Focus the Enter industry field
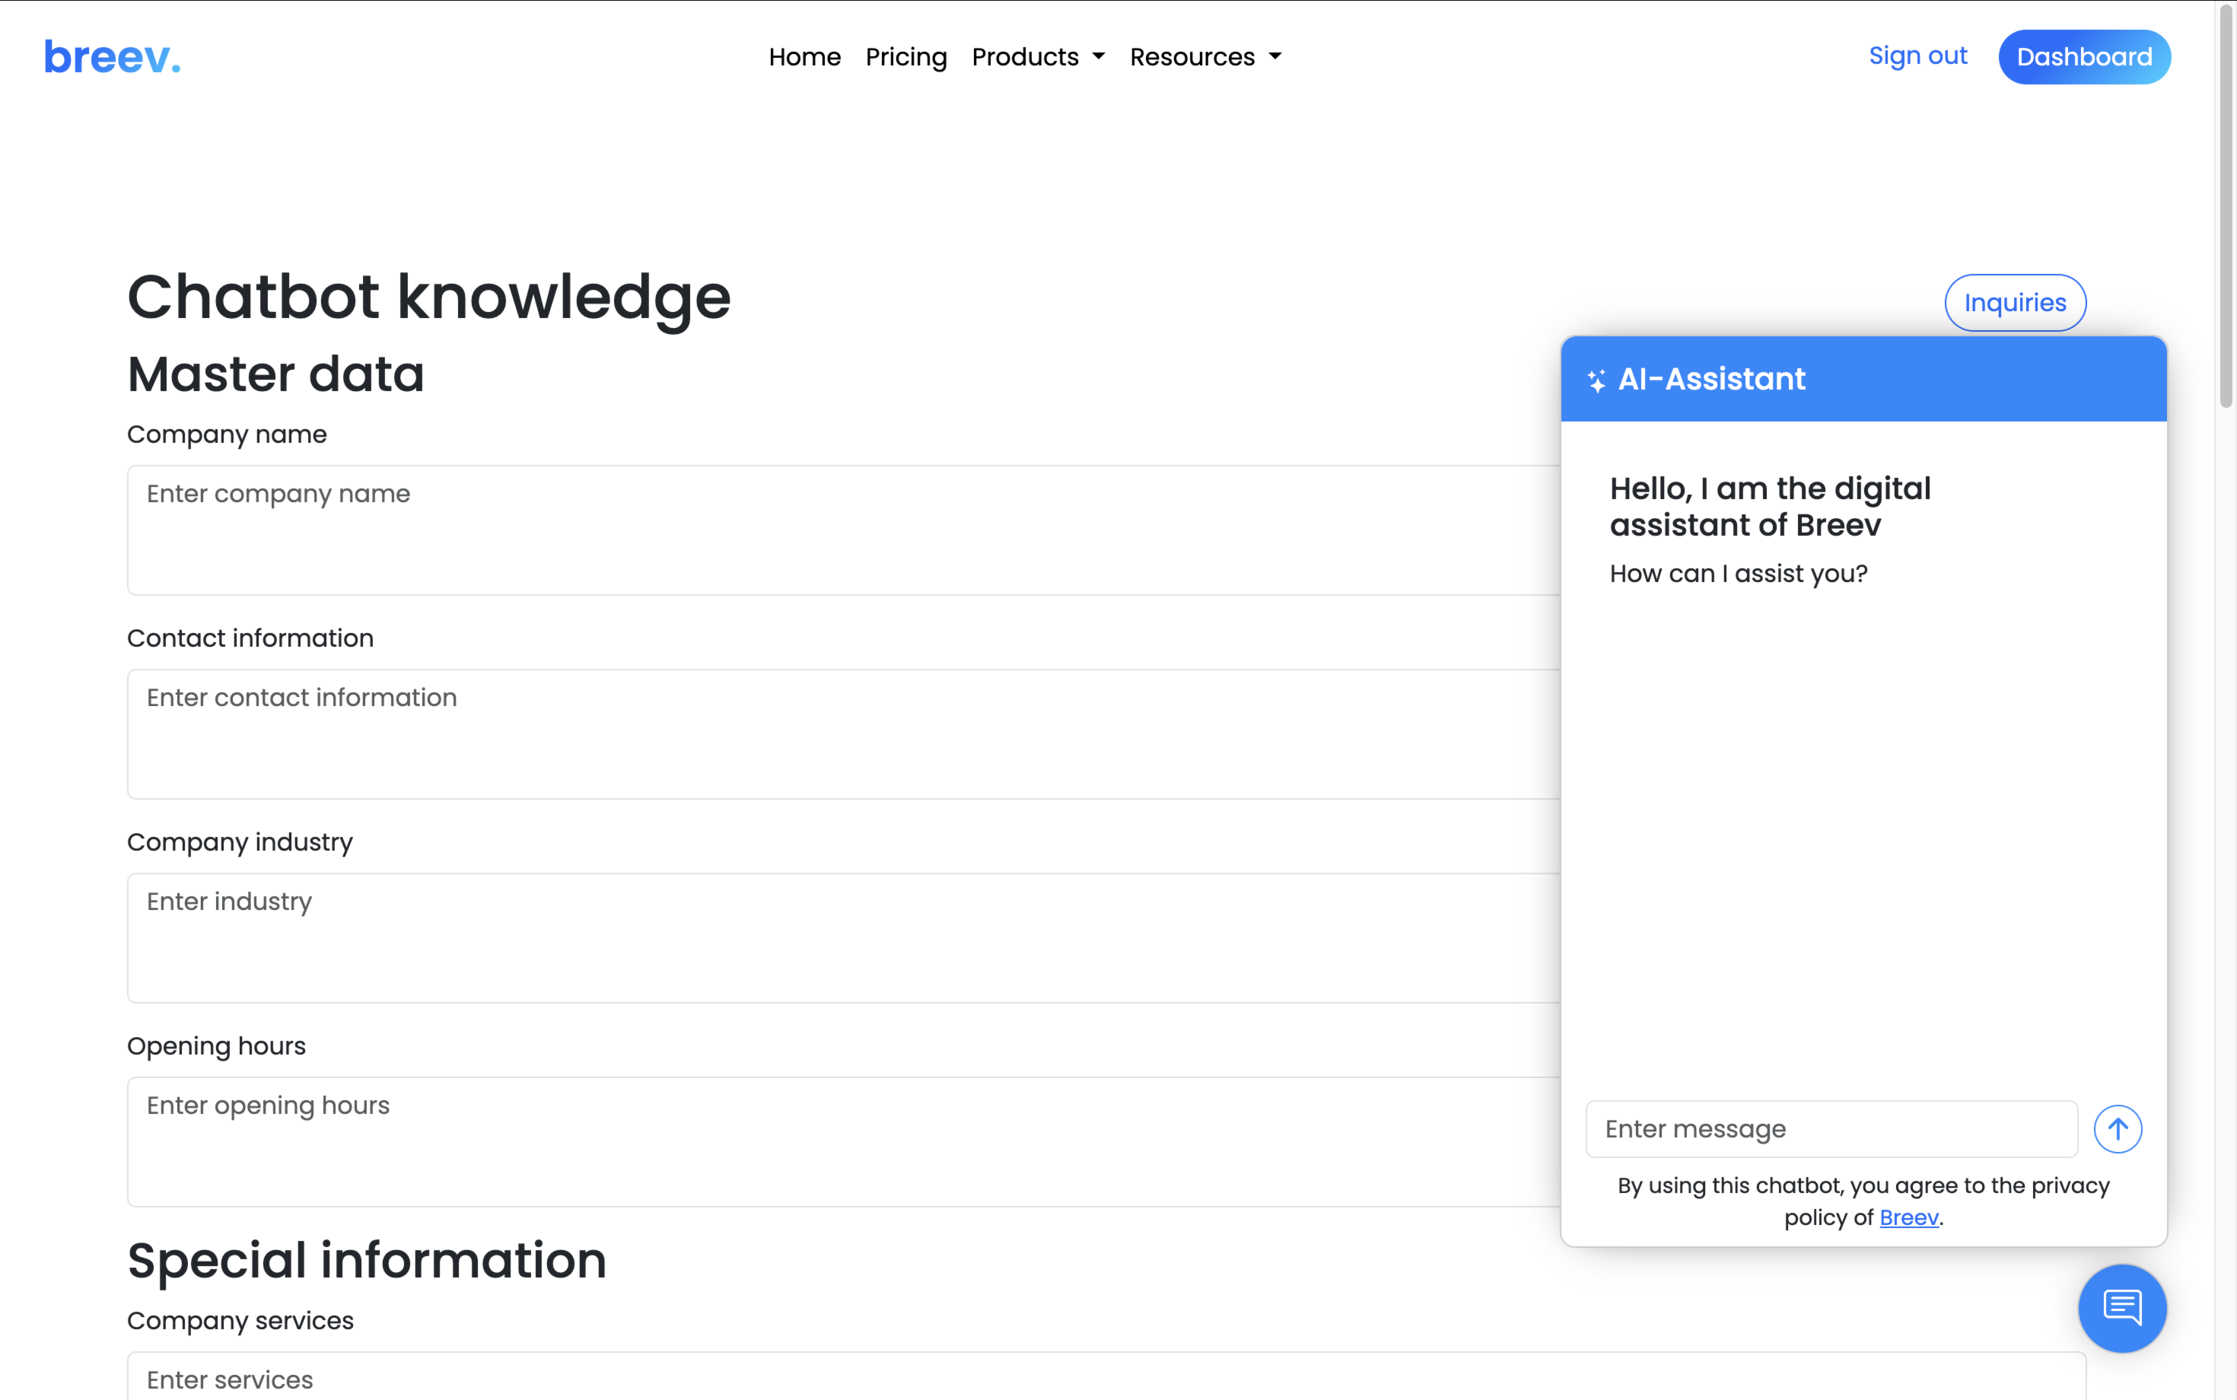Viewport: 2237px width, 1400px height. click(x=843, y=938)
